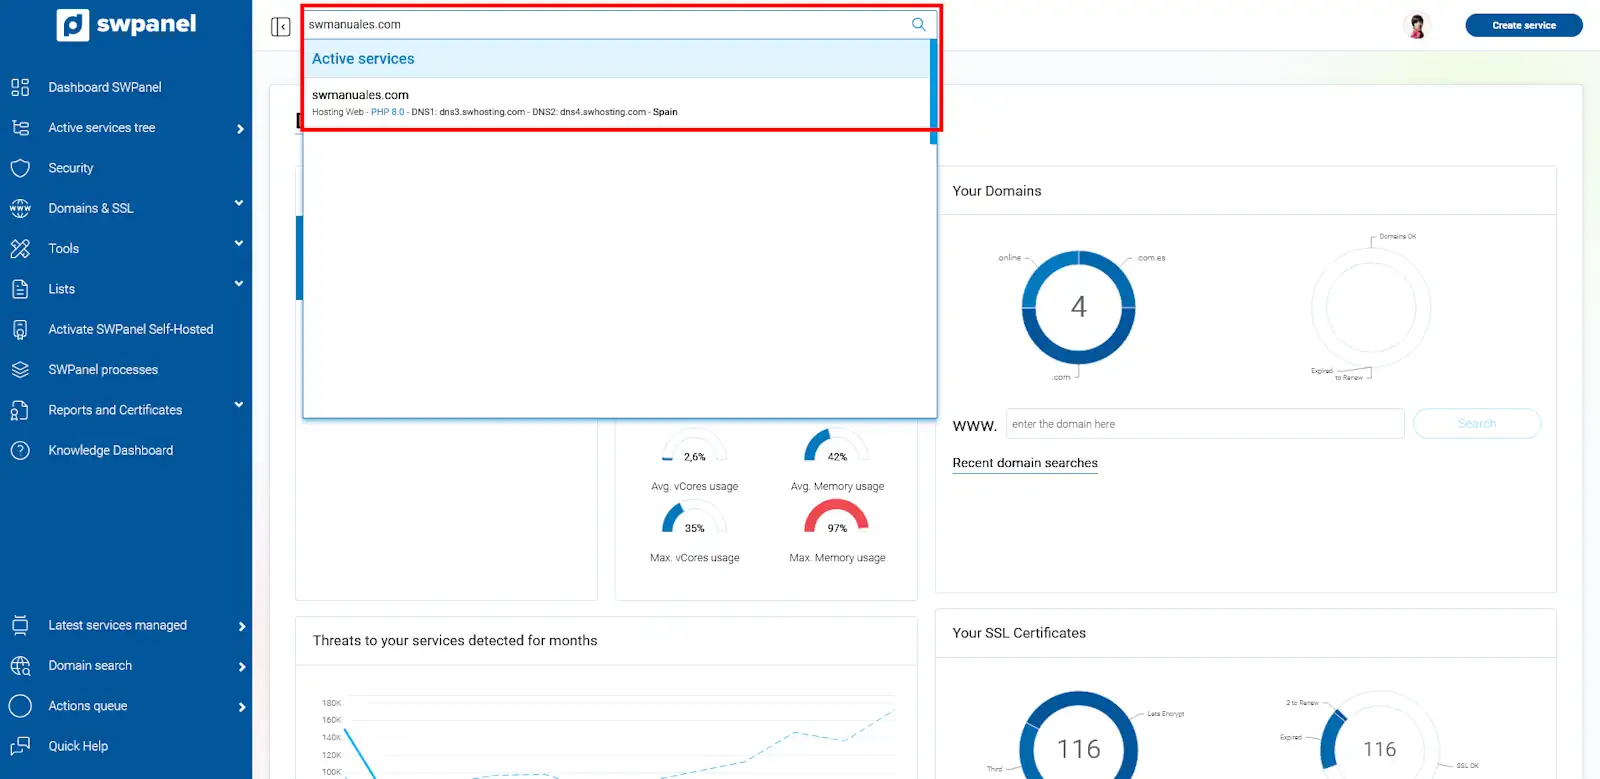Expand the Domain search arrow
This screenshot has height=779, width=1600.
point(241,667)
